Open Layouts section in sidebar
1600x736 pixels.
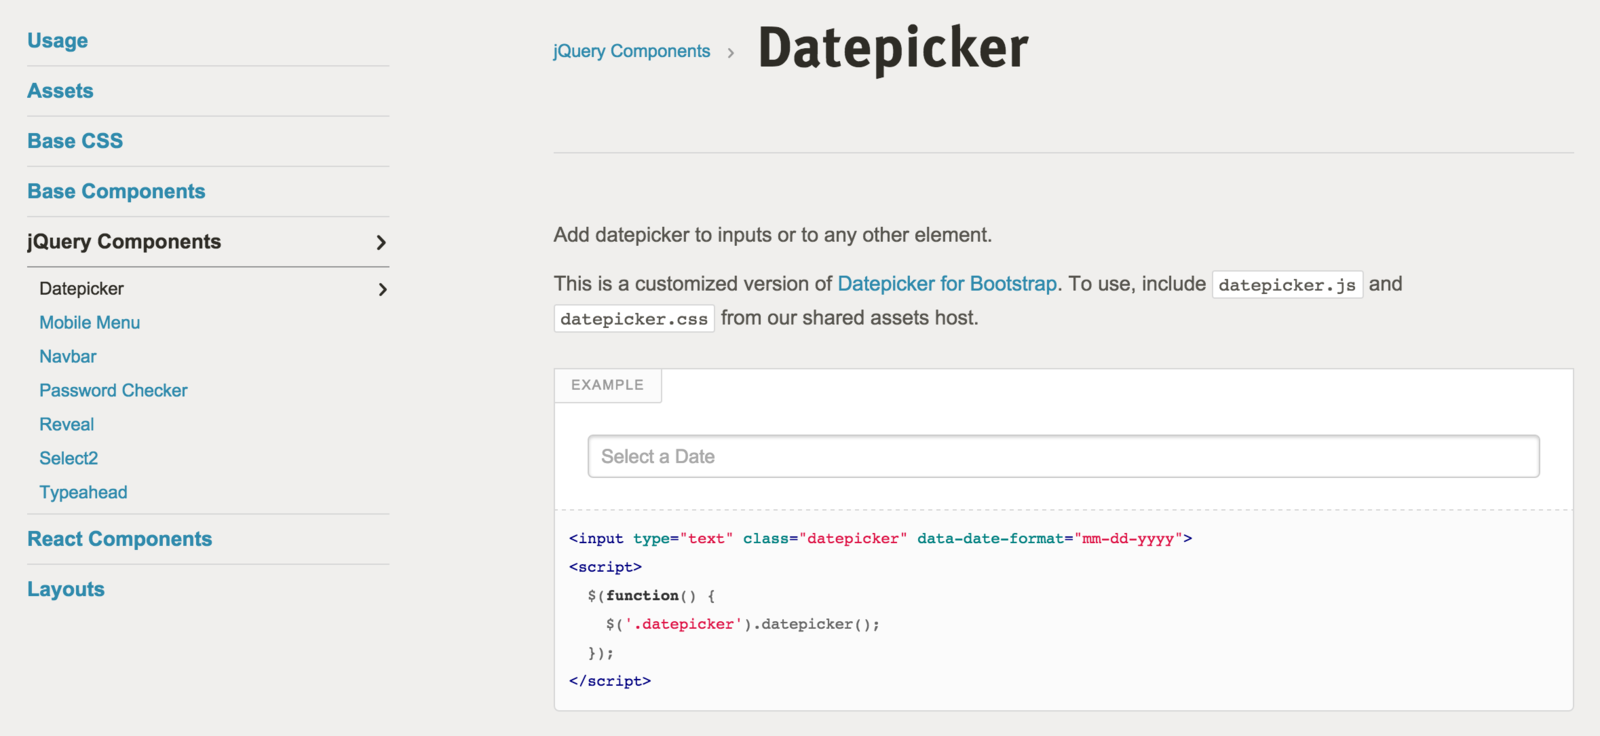(65, 590)
